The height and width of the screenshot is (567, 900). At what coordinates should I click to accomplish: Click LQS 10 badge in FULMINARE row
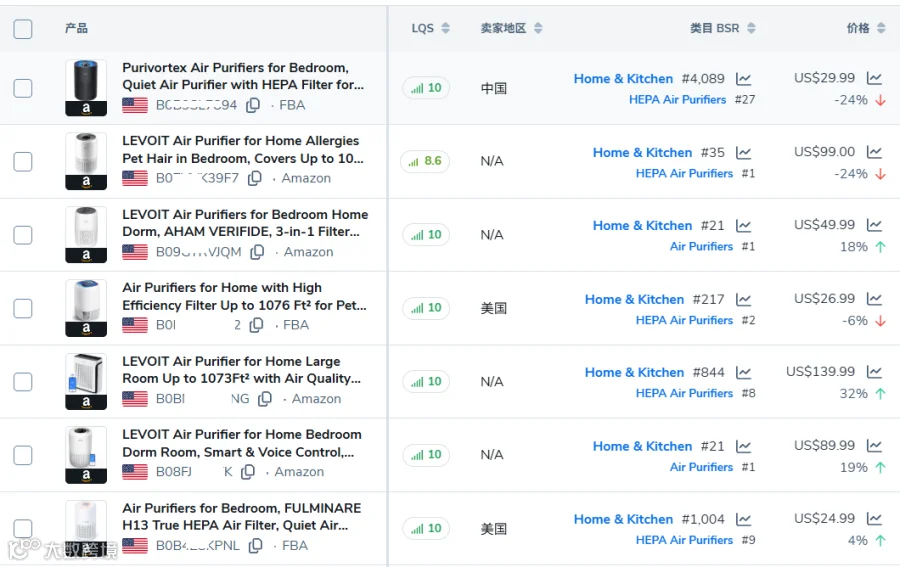426,528
